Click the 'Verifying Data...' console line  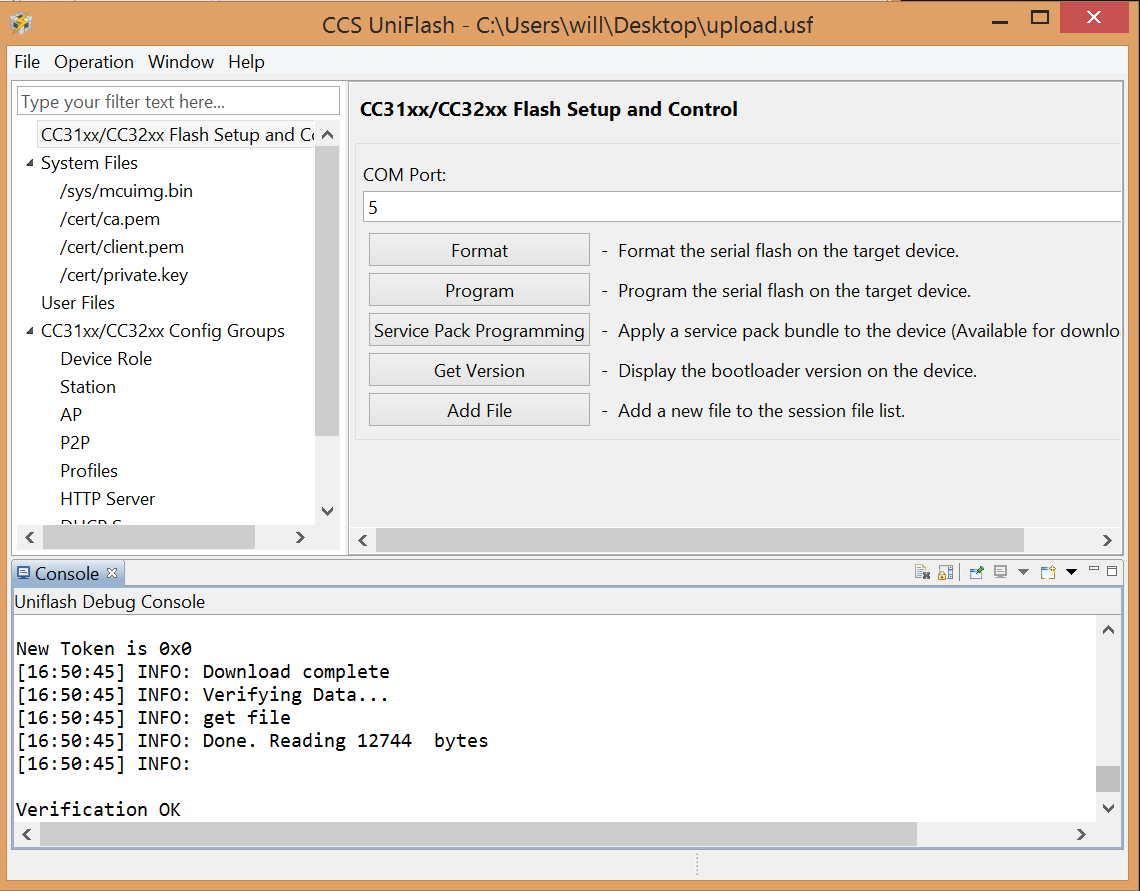(202, 695)
